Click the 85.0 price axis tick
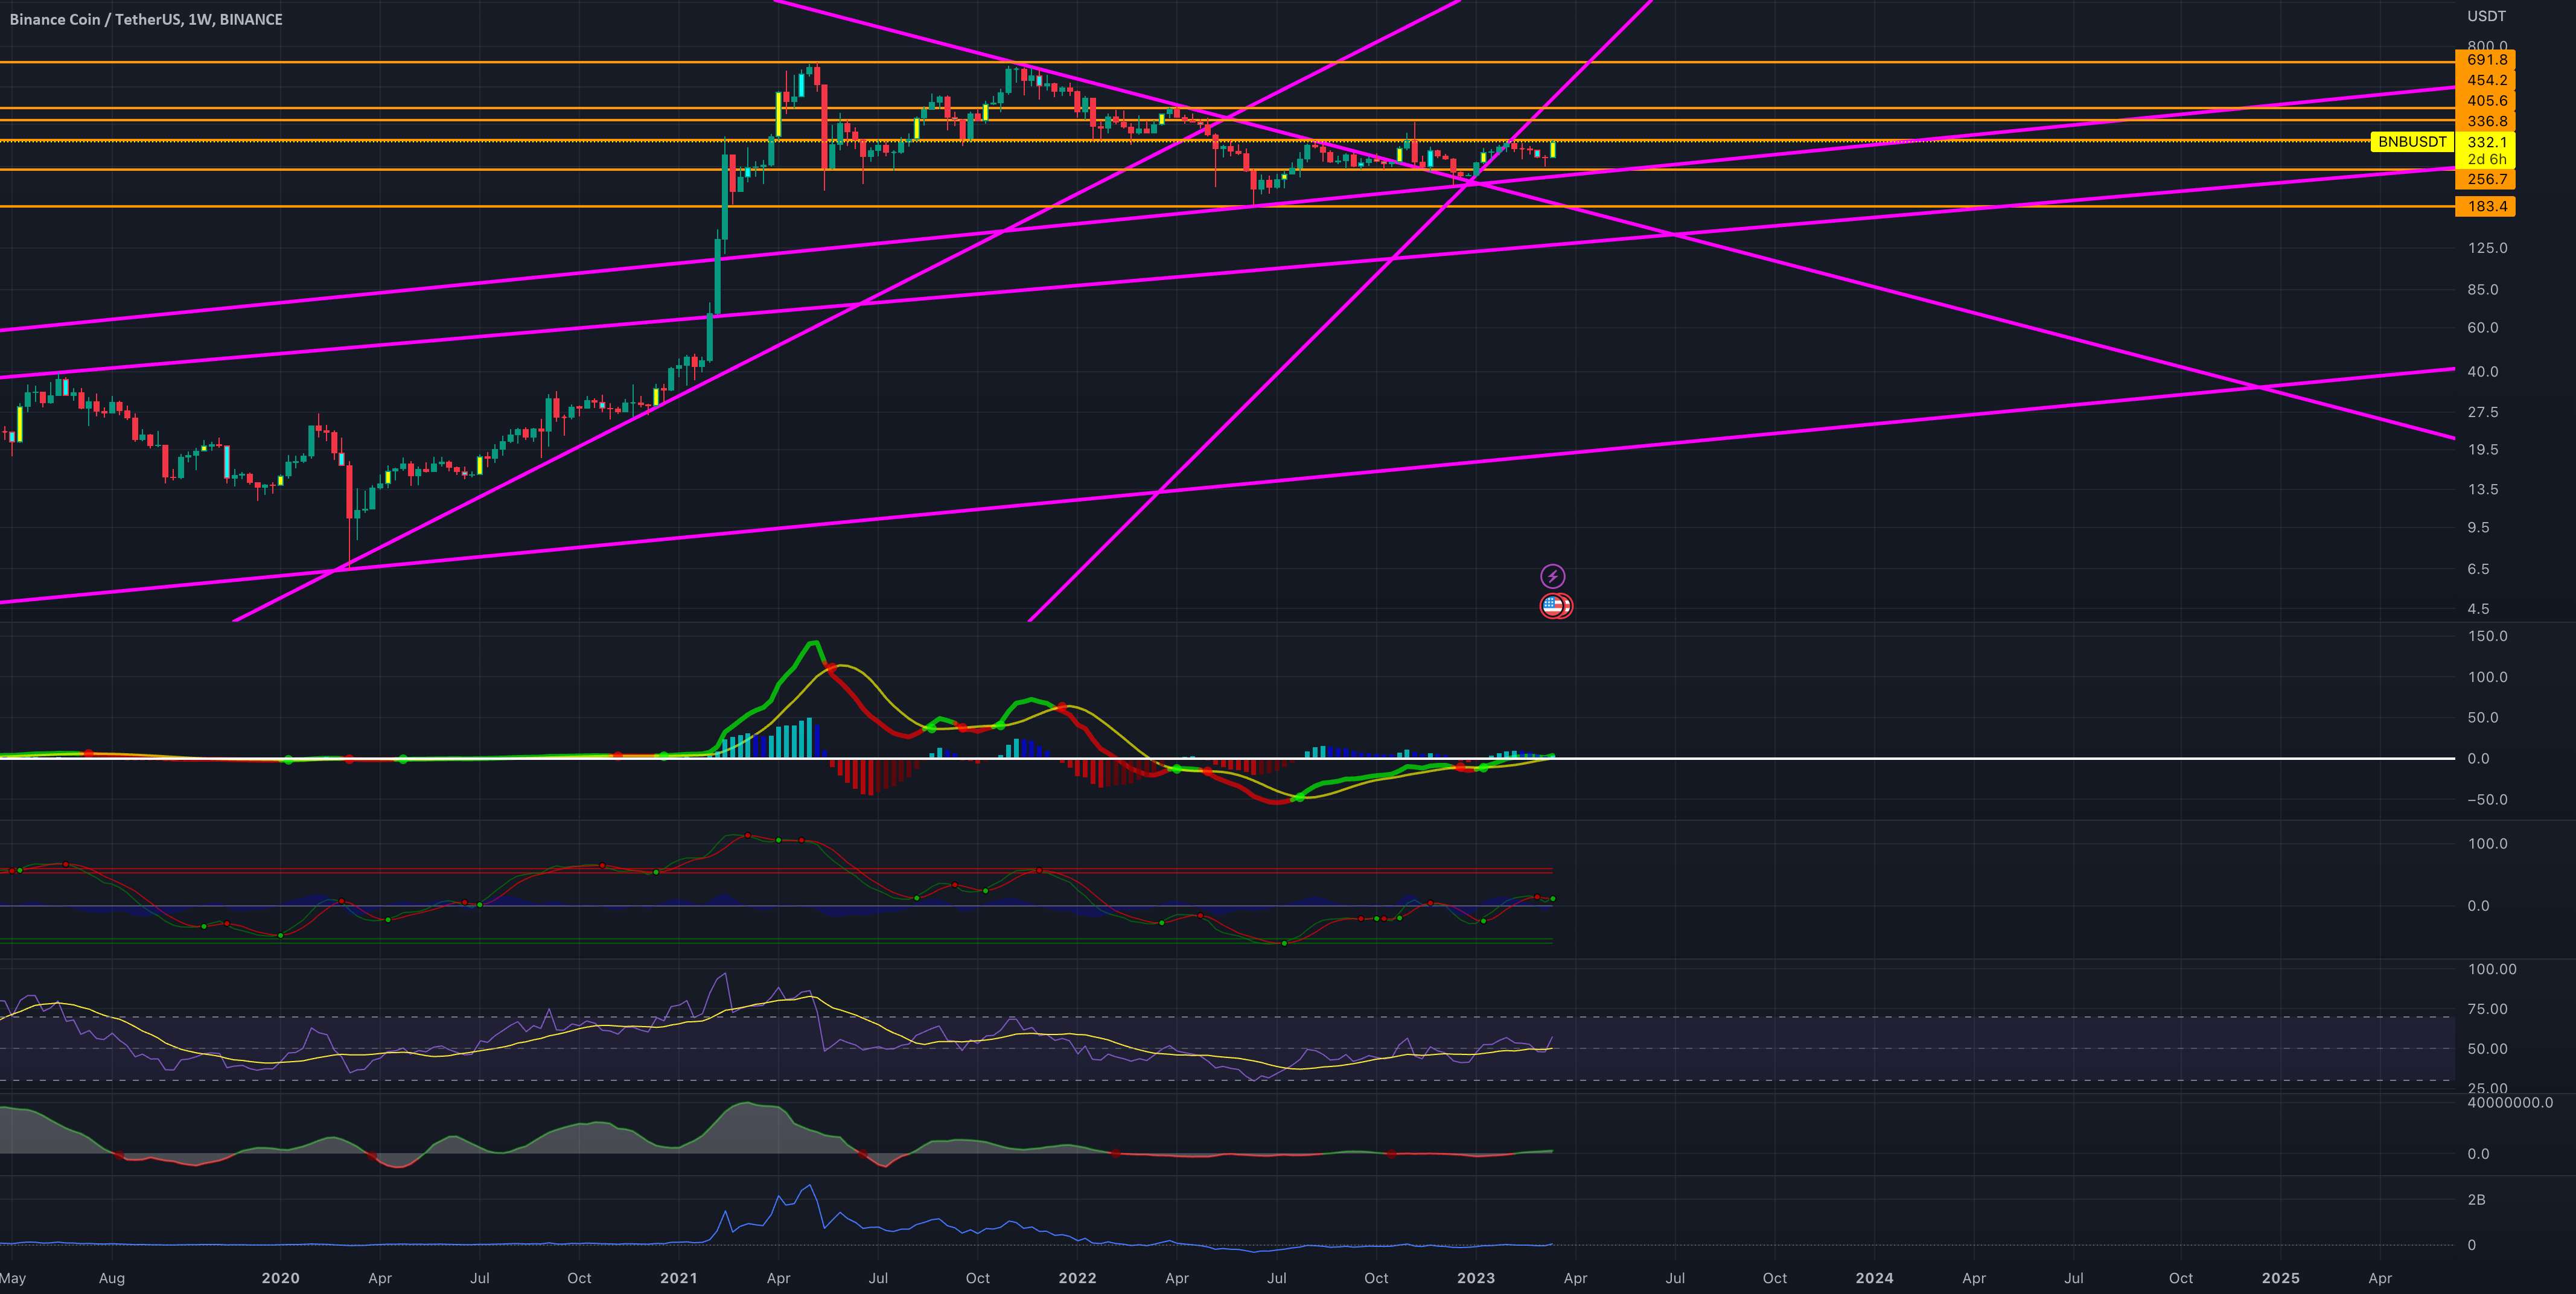This screenshot has height=1294, width=2576. [x=2482, y=290]
